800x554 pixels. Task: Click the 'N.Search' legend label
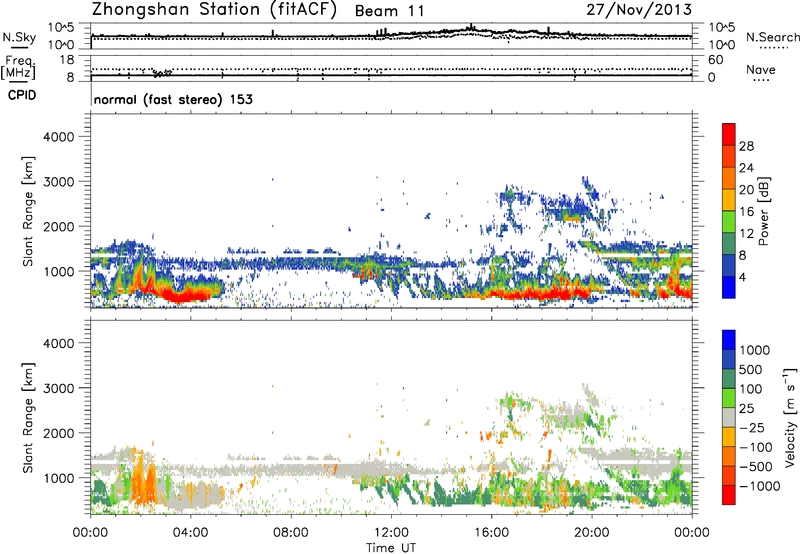point(773,37)
